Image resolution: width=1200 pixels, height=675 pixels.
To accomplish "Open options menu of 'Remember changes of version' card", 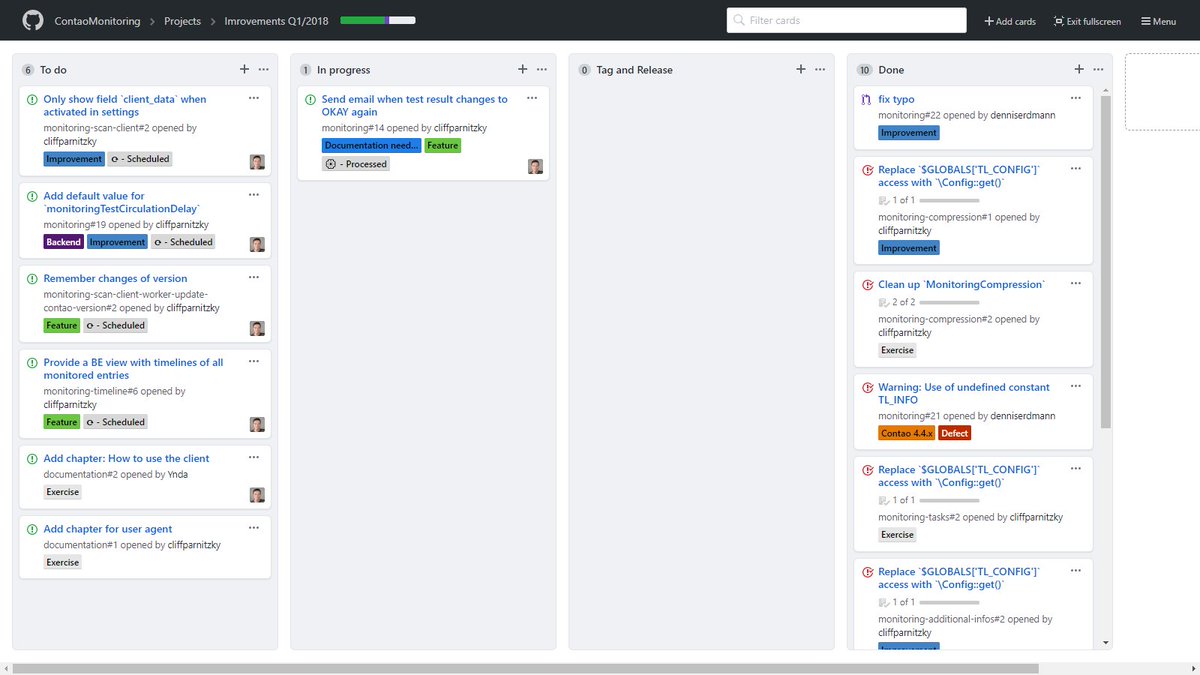I will [254, 277].
